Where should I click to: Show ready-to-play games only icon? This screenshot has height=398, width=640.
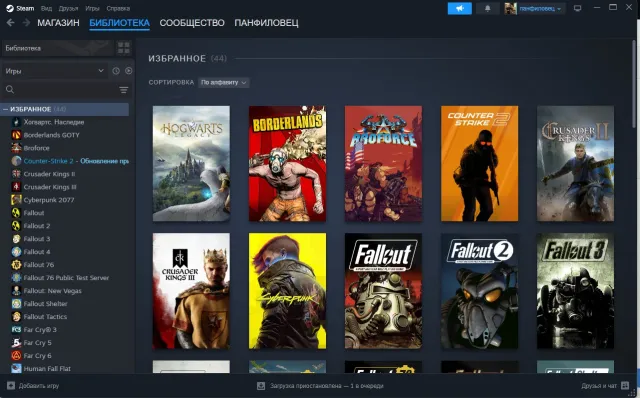tap(129, 71)
